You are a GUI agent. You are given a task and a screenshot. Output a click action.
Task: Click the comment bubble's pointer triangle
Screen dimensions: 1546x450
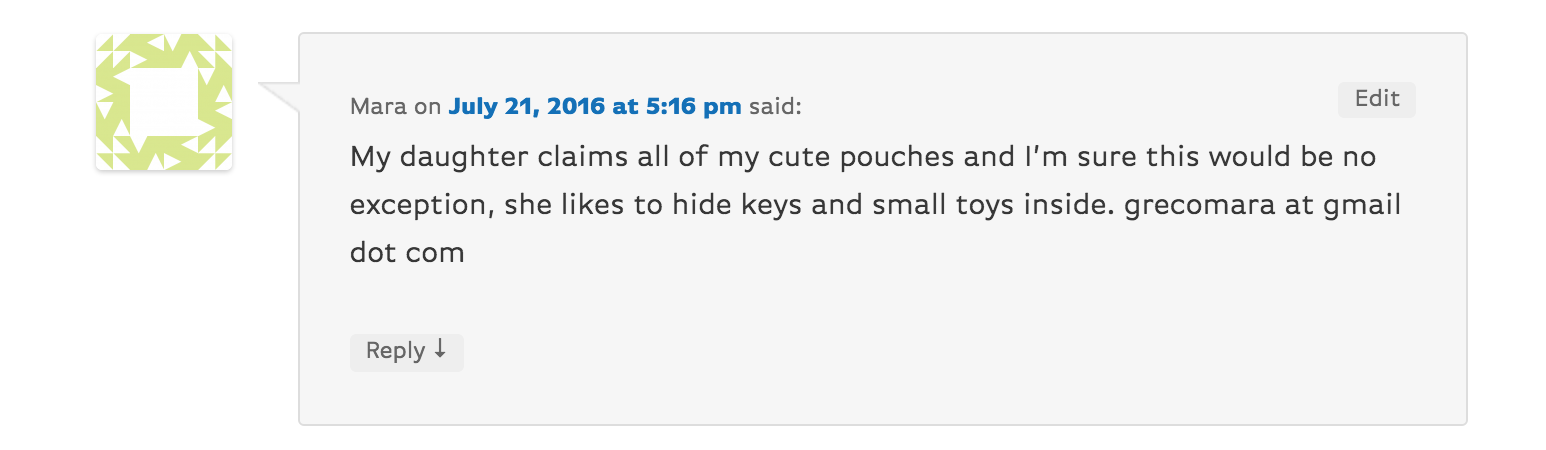(281, 97)
